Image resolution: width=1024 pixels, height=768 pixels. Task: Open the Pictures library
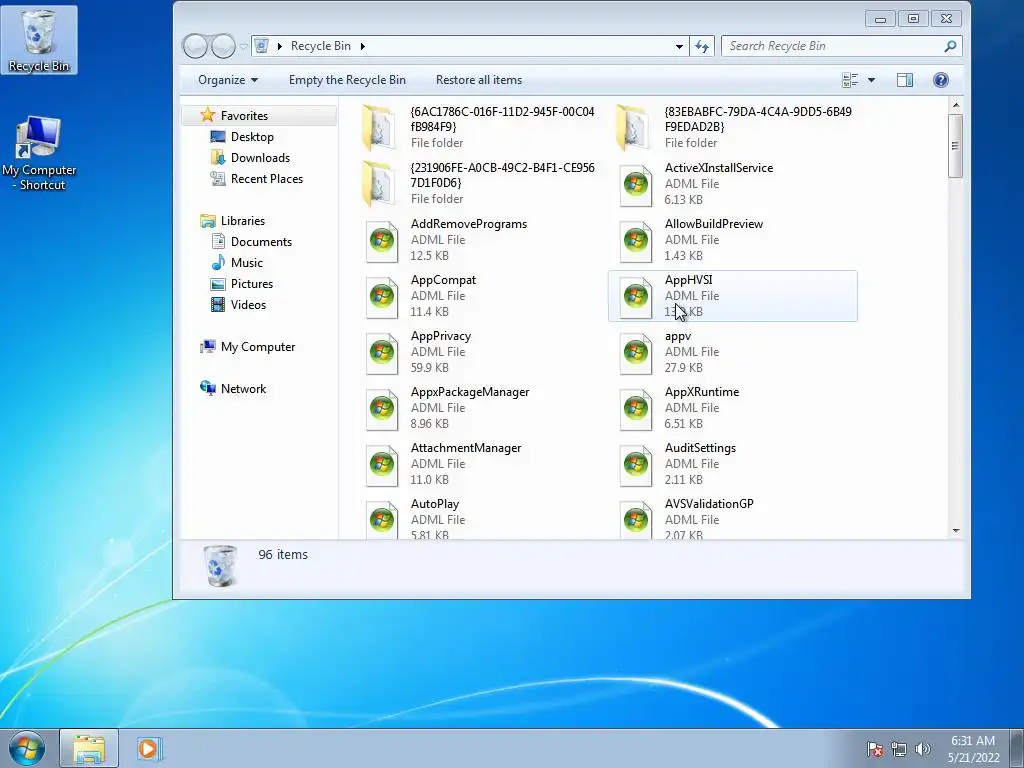[251, 284]
